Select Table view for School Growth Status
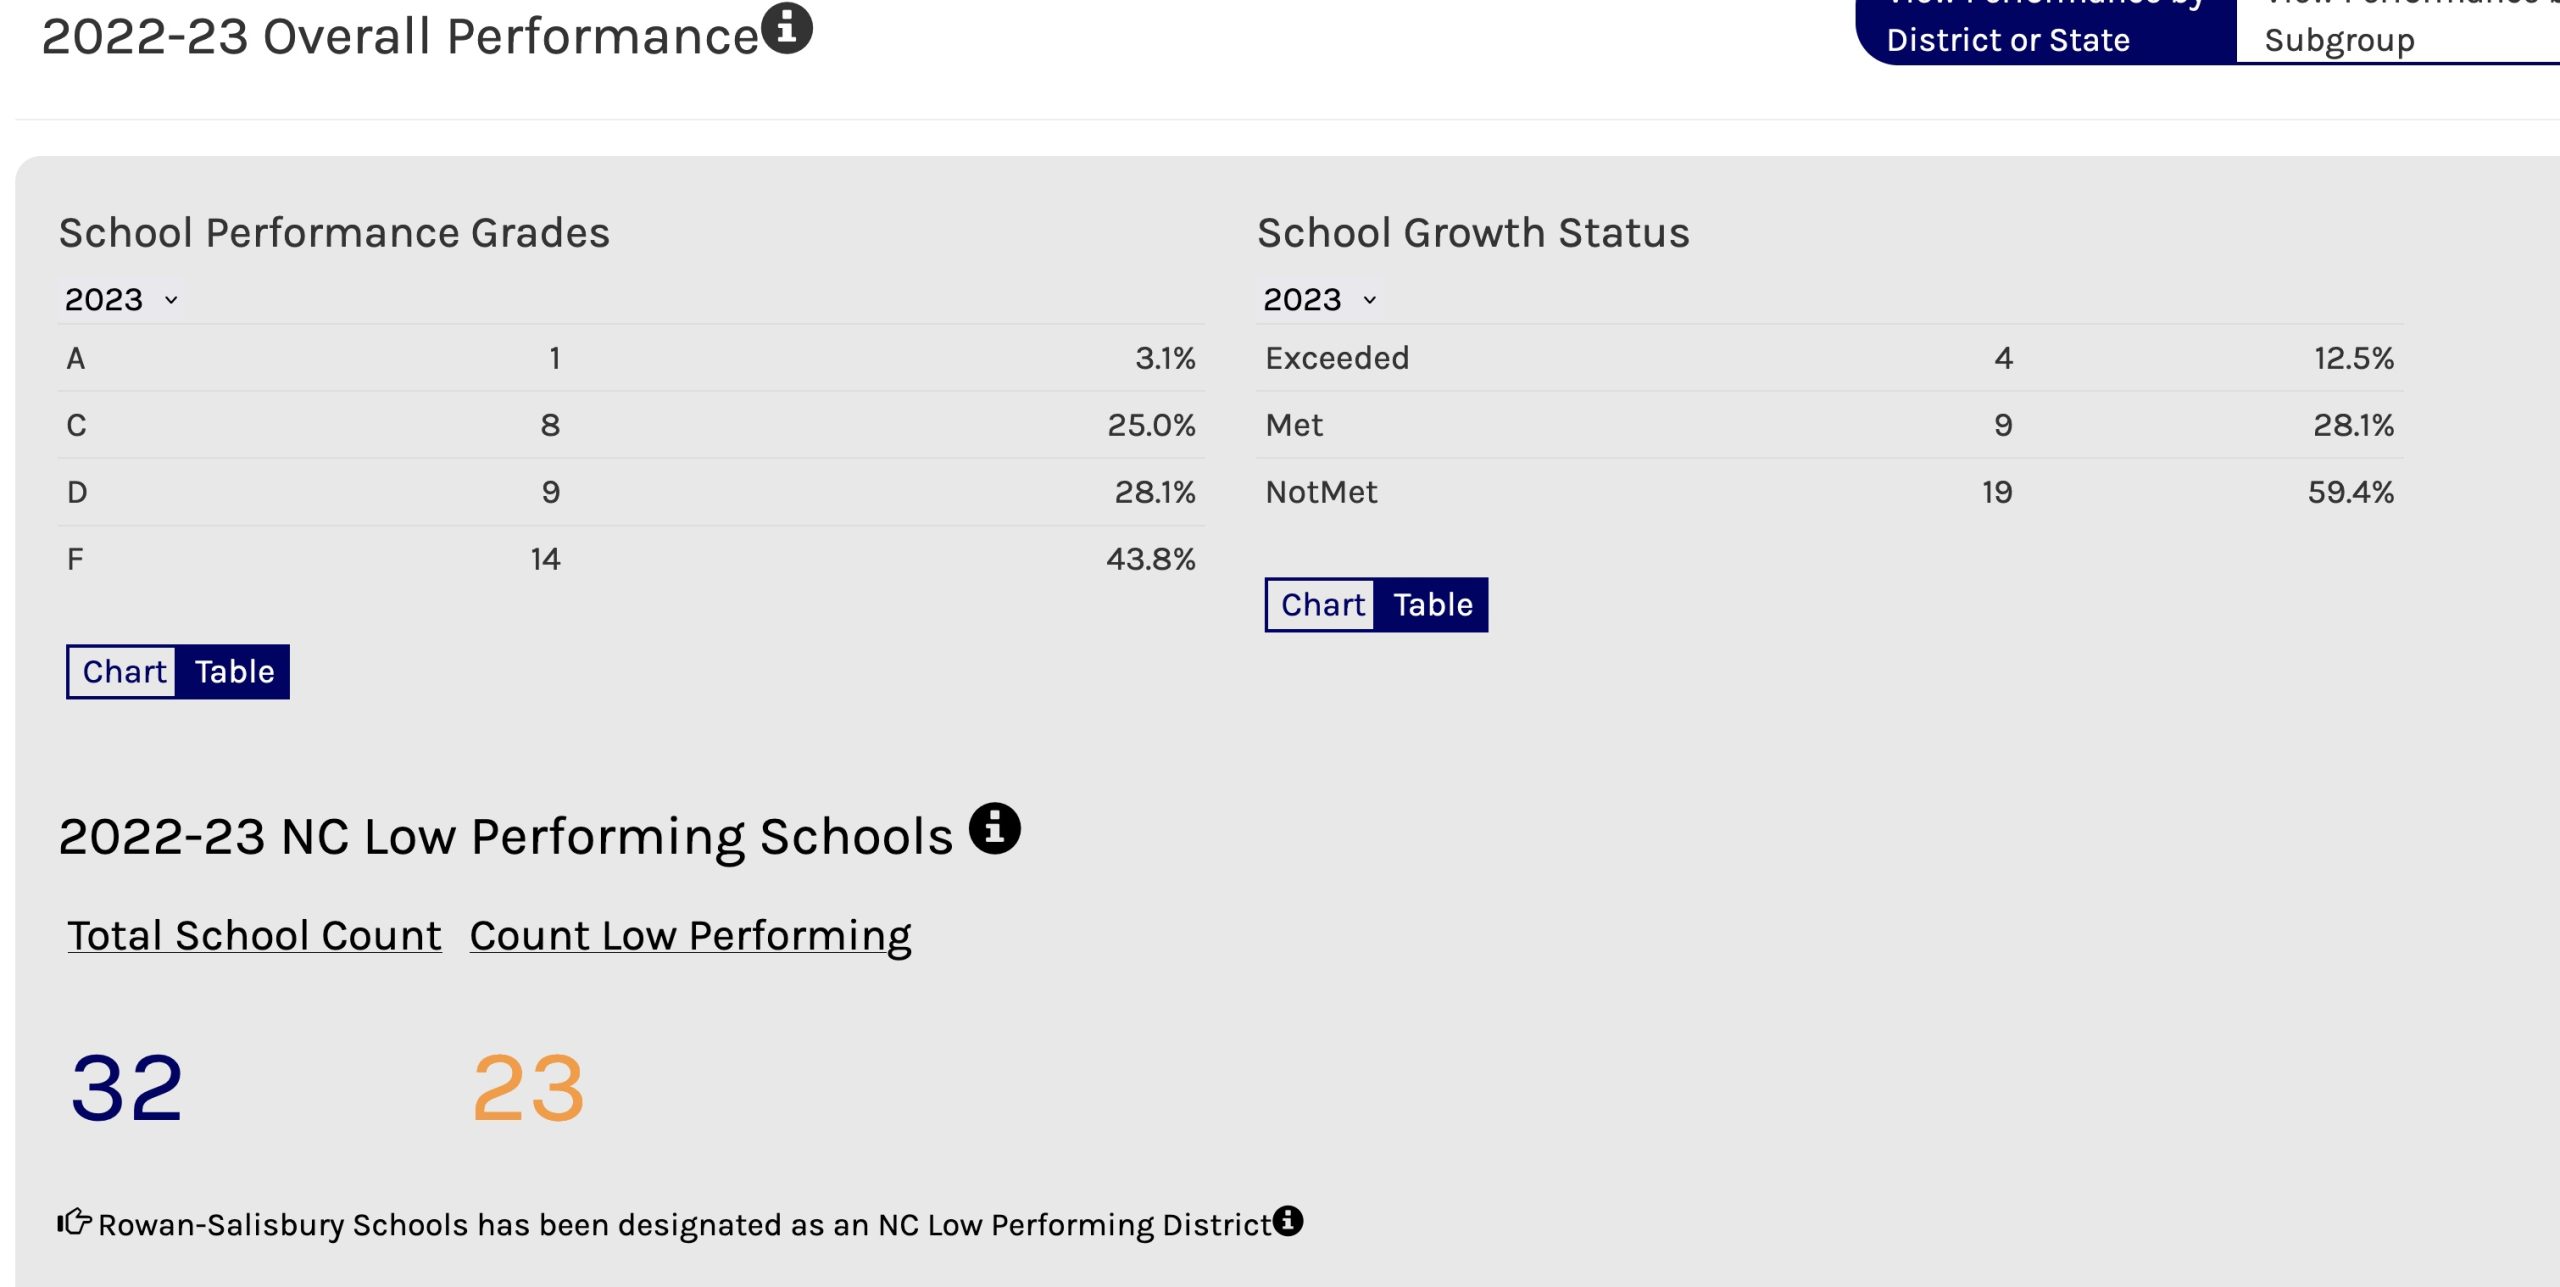The width and height of the screenshot is (2560, 1287). point(1432,604)
